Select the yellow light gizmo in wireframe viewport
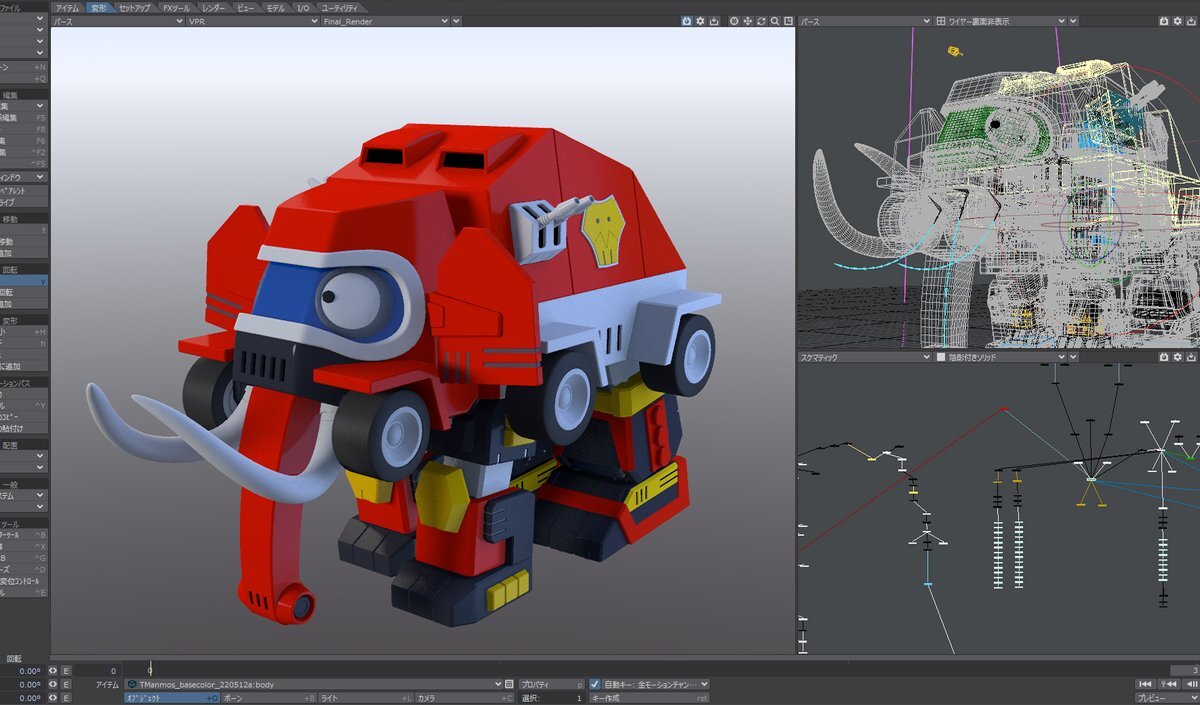 (x=954, y=50)
